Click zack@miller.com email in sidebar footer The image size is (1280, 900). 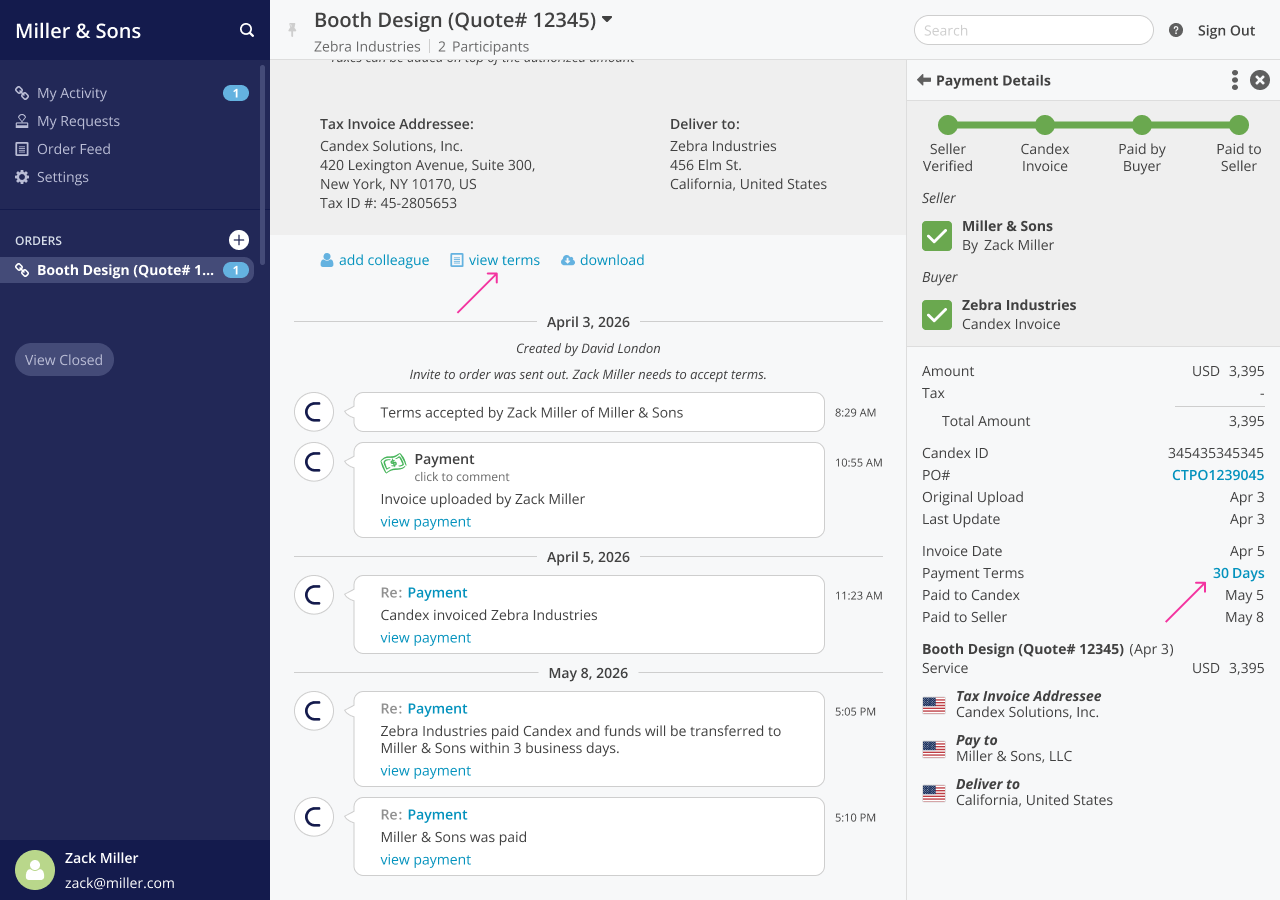(x=120, y=883)
